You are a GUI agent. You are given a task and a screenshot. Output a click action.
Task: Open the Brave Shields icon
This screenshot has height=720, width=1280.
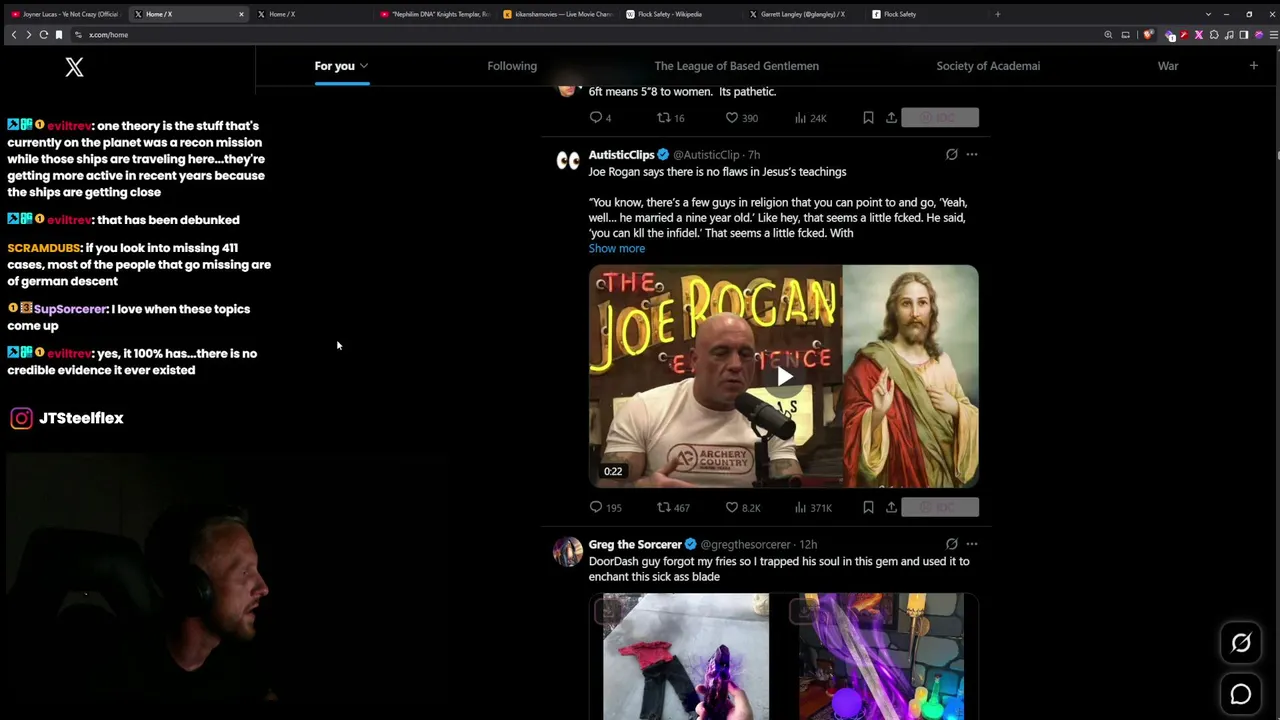(x=1148, y=35)
